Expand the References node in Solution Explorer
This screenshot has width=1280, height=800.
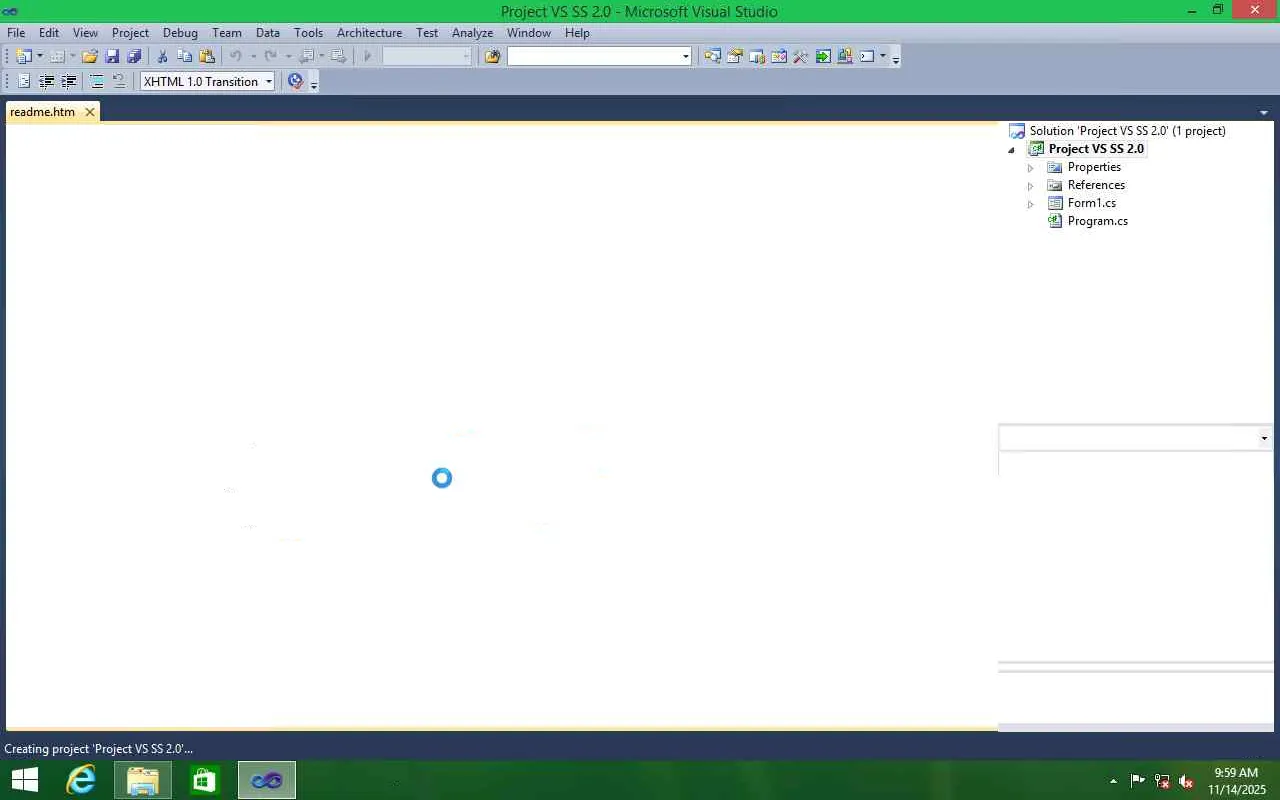1031,186
